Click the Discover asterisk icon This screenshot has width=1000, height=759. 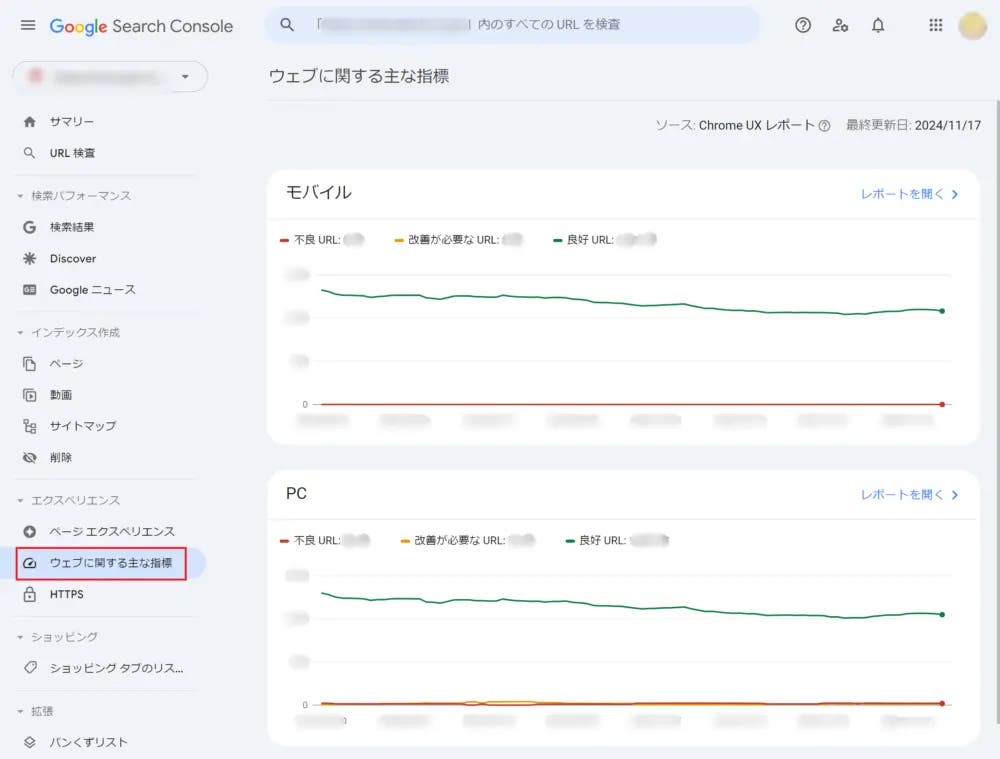tap(29, 258)
